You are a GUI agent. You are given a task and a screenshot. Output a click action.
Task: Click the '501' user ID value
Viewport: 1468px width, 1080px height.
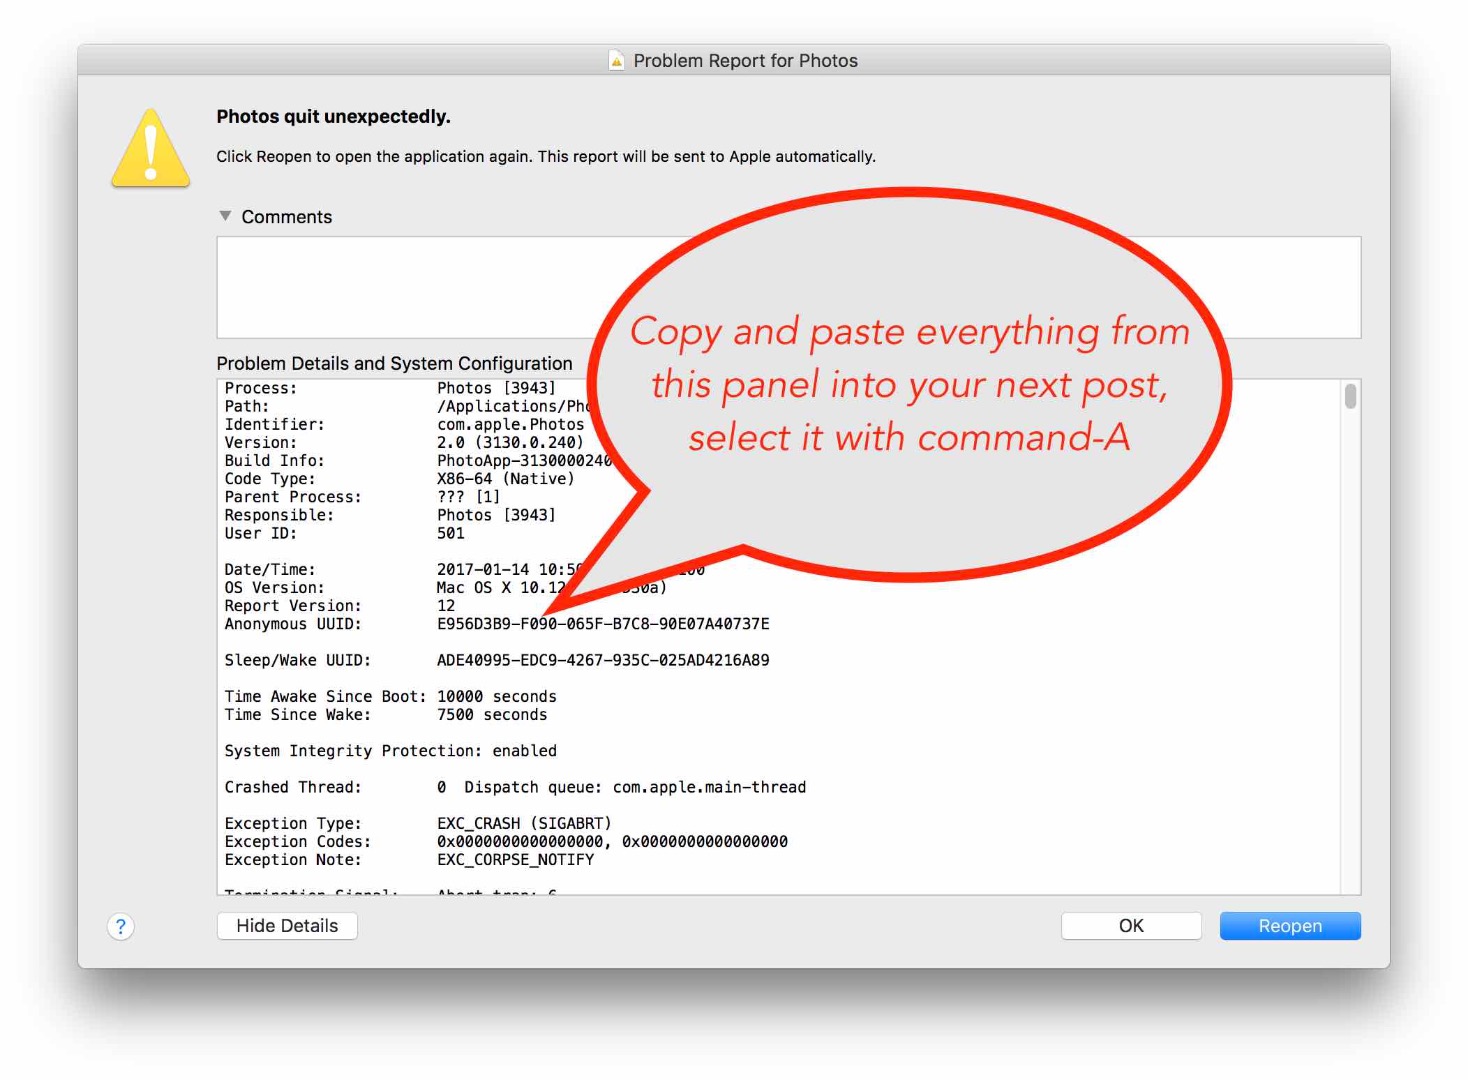click(x=450, y=533)
